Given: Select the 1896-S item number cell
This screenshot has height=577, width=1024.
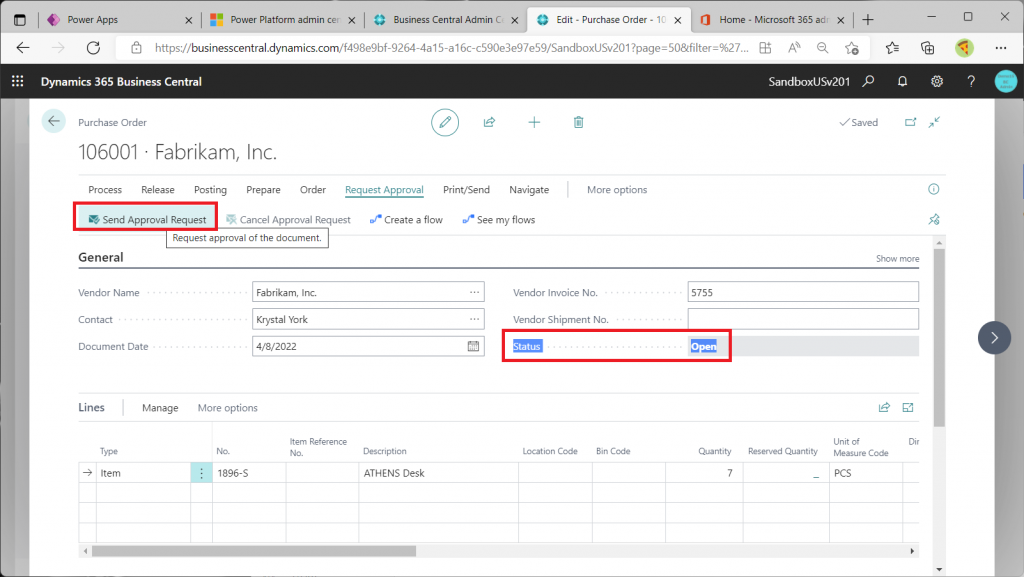Looking at the screenshot, I should (249, 473).
